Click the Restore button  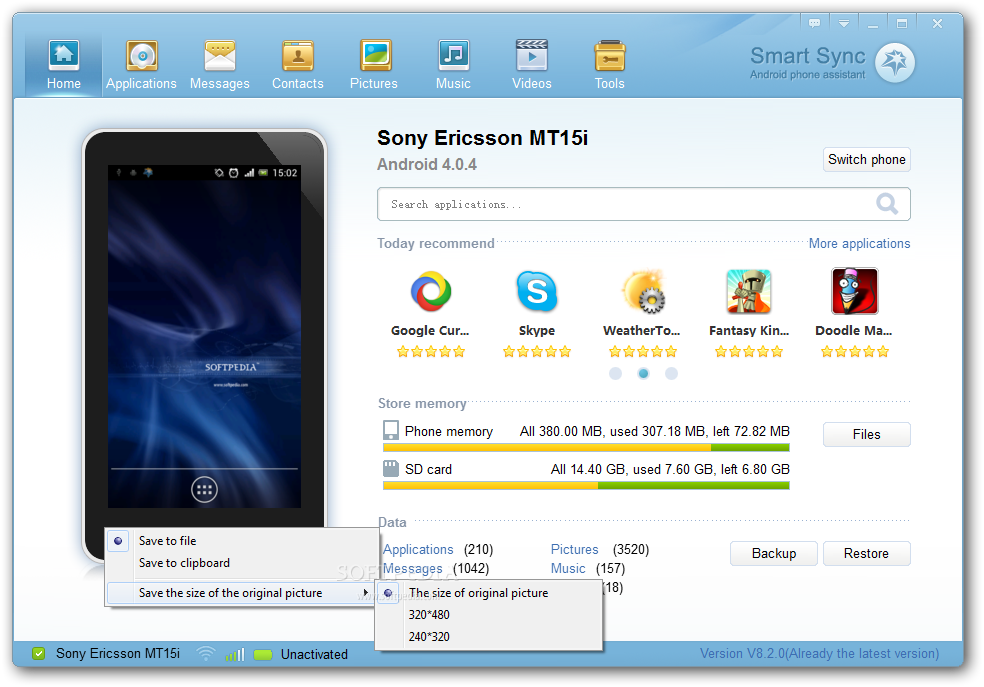tap(866, 553)
